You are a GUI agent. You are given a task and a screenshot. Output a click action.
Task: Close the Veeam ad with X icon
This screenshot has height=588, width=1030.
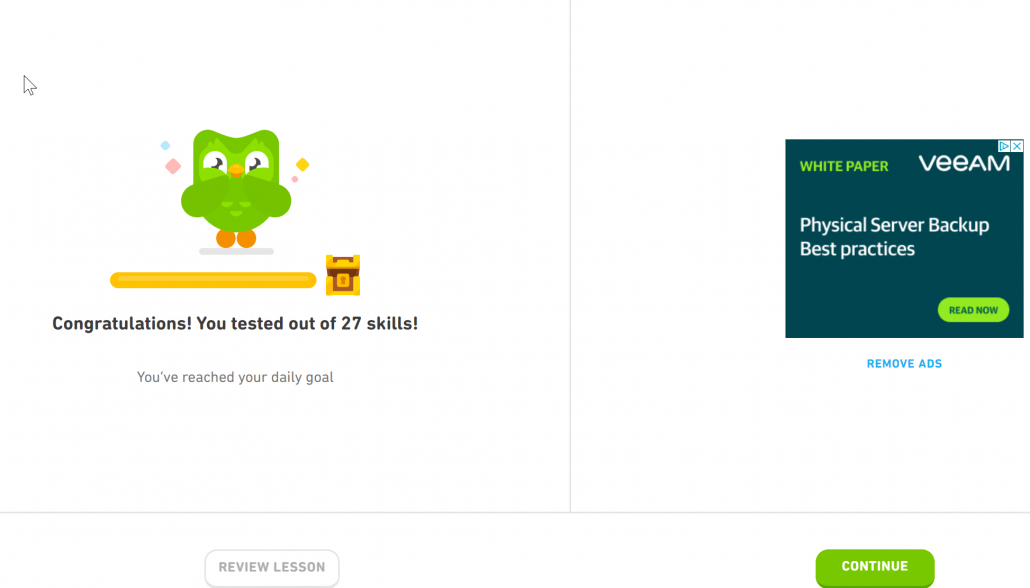pos(1017,146)
